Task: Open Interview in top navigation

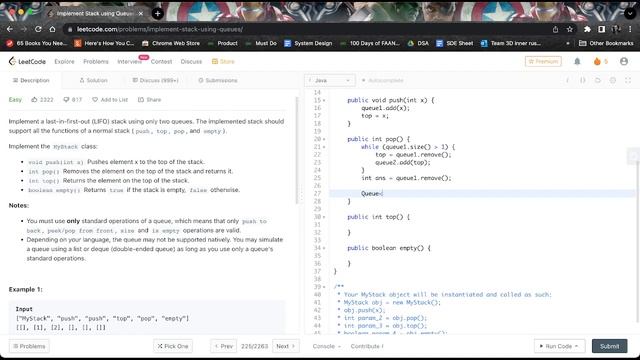Action: click(x=129, y=62)
